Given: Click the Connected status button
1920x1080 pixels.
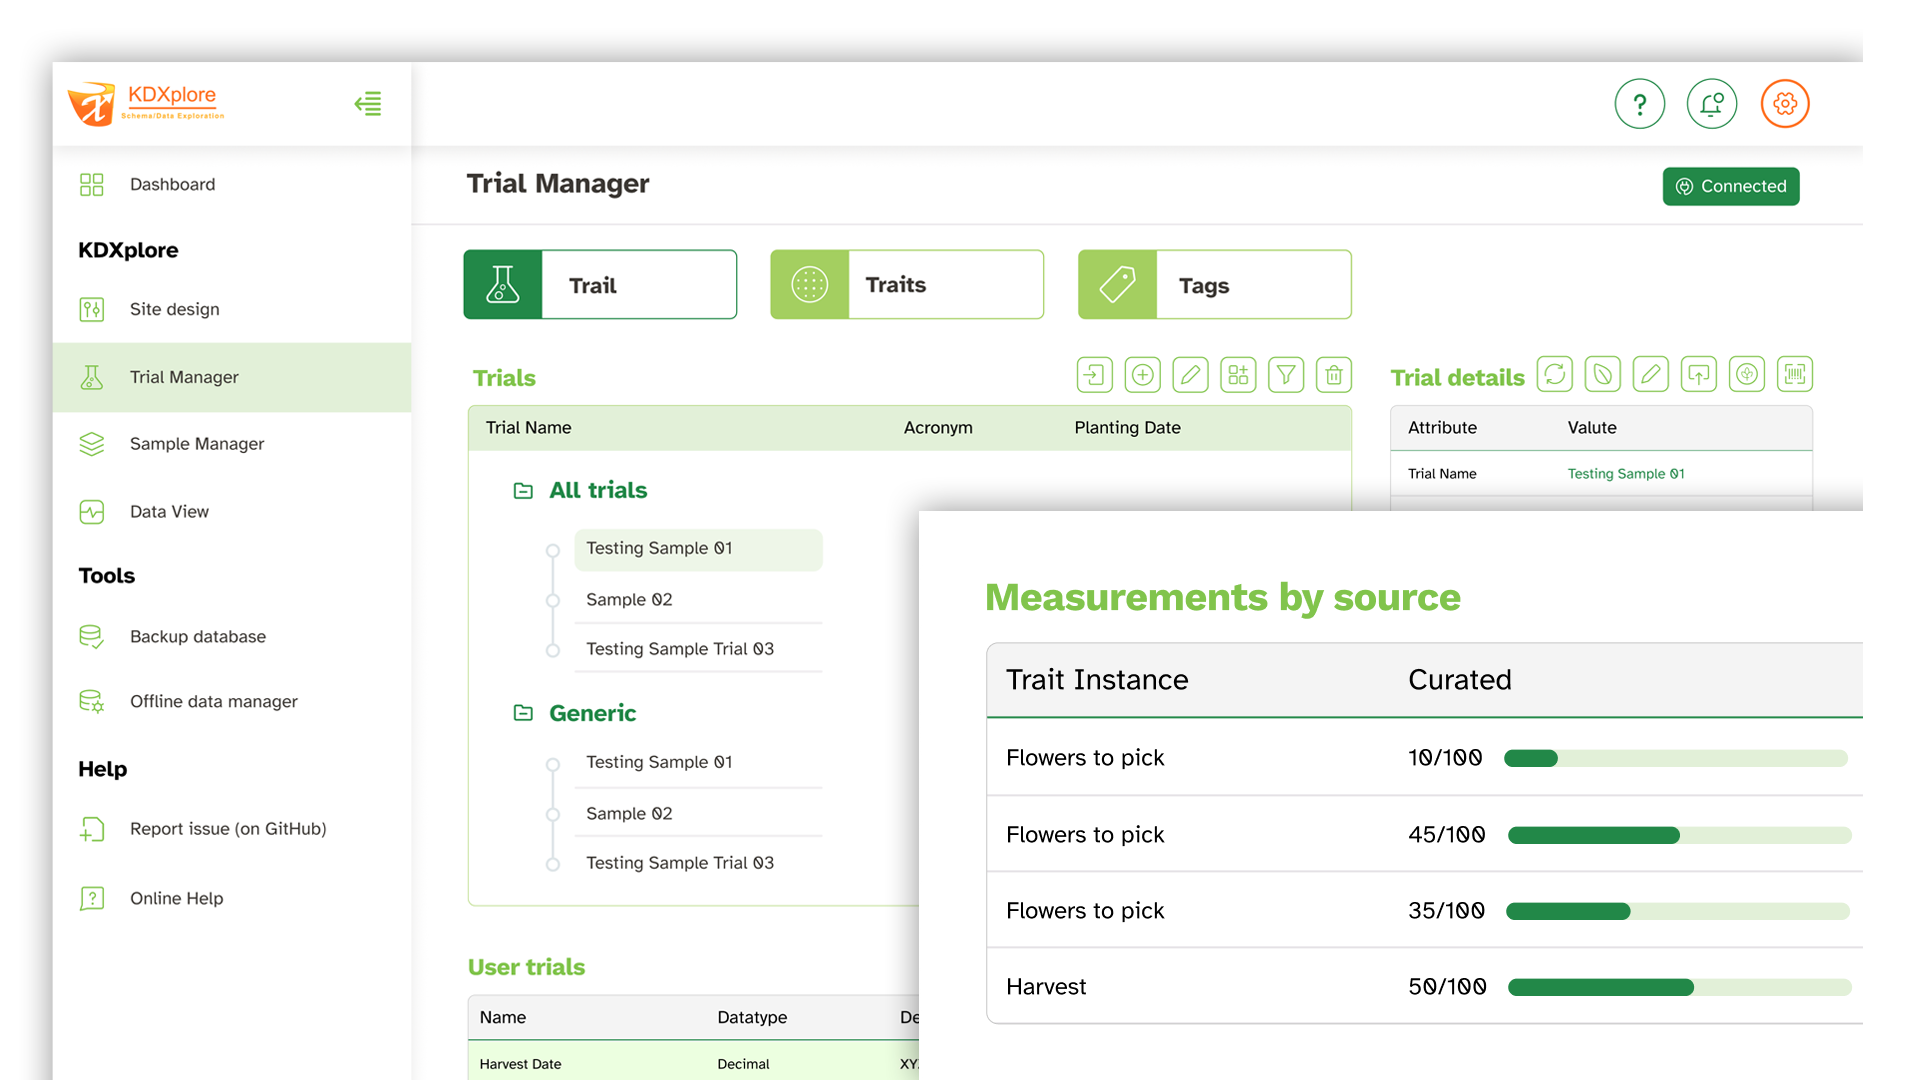Looking at the screenshot, I should (1731, 187).
